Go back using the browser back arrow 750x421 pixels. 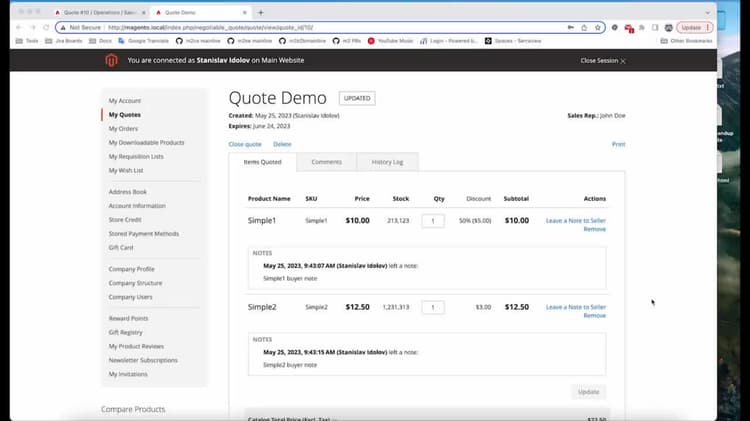(19, 27)
